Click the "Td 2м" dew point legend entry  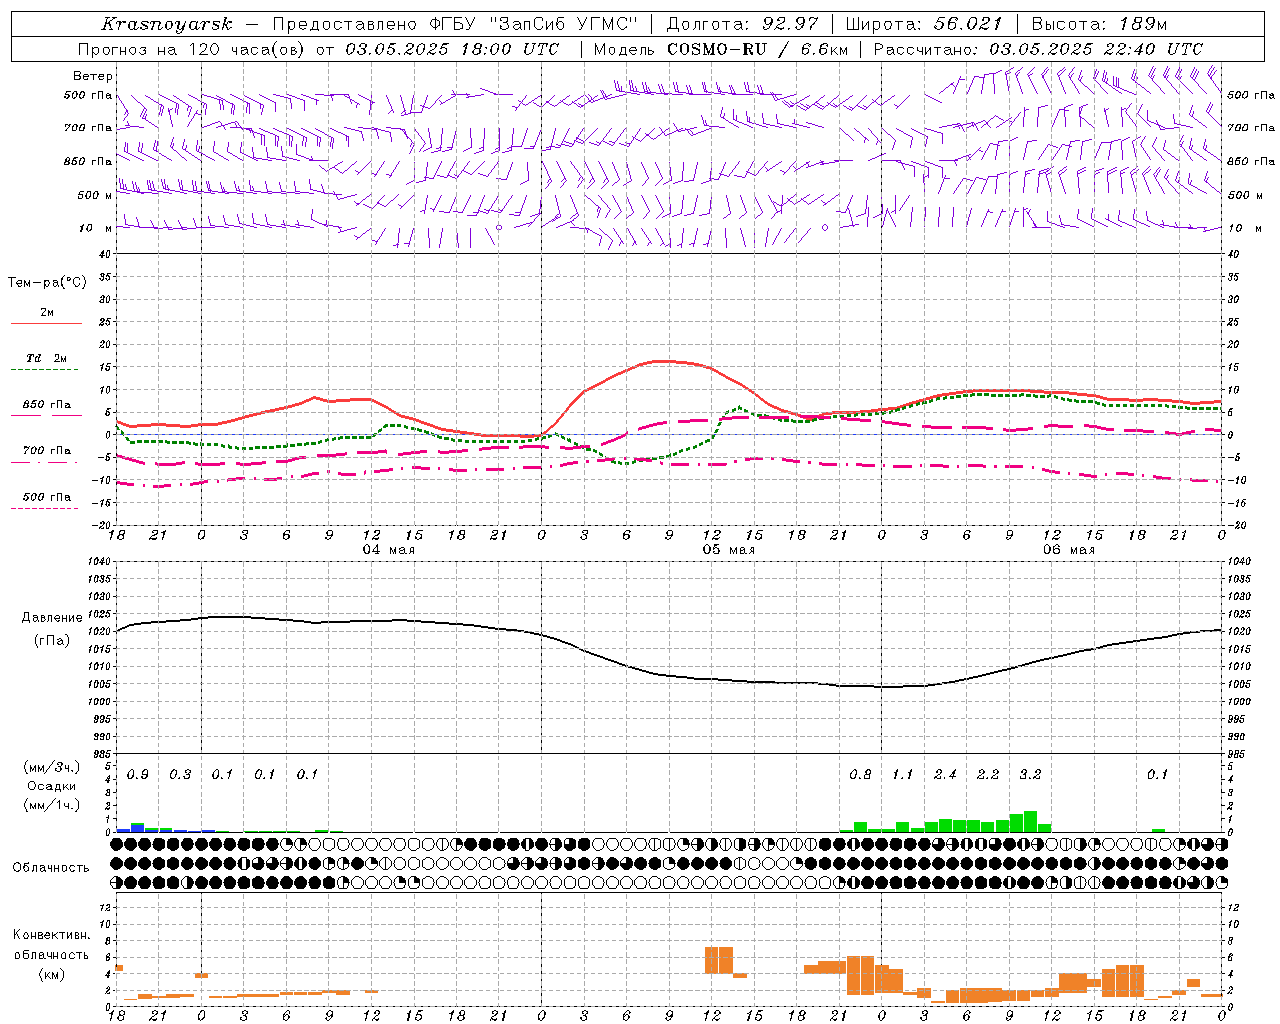[x=47, y=358]
